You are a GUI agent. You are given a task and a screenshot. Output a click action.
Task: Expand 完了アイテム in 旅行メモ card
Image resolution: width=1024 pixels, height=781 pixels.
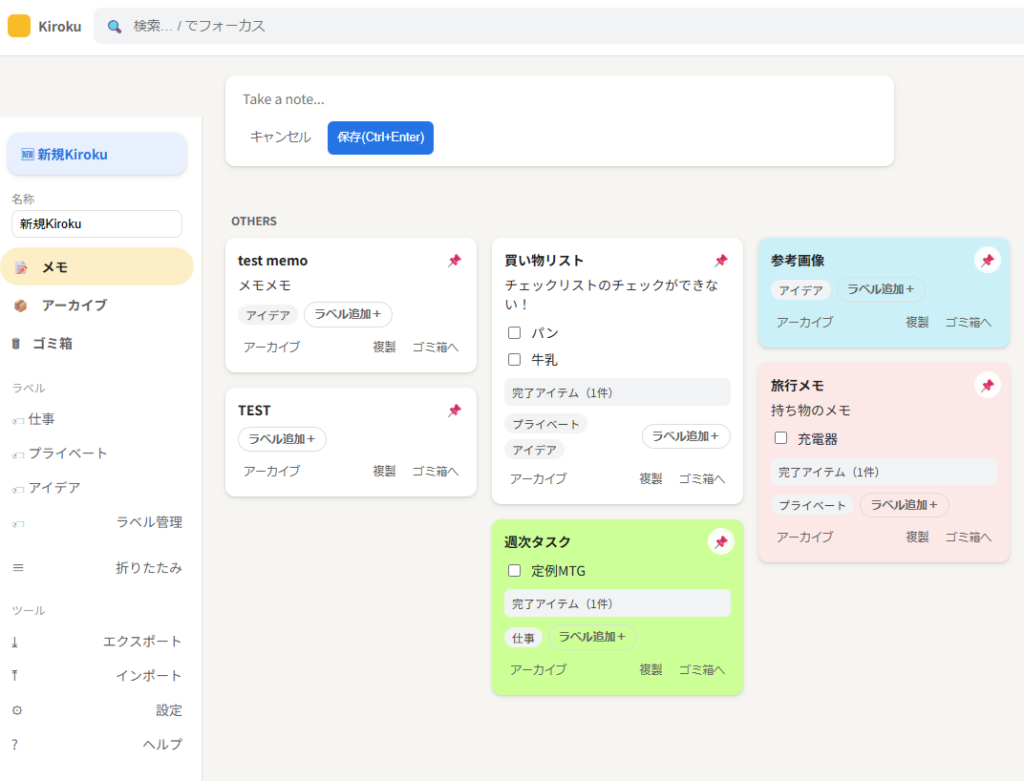pyautogui.click(x=883, y=472)
